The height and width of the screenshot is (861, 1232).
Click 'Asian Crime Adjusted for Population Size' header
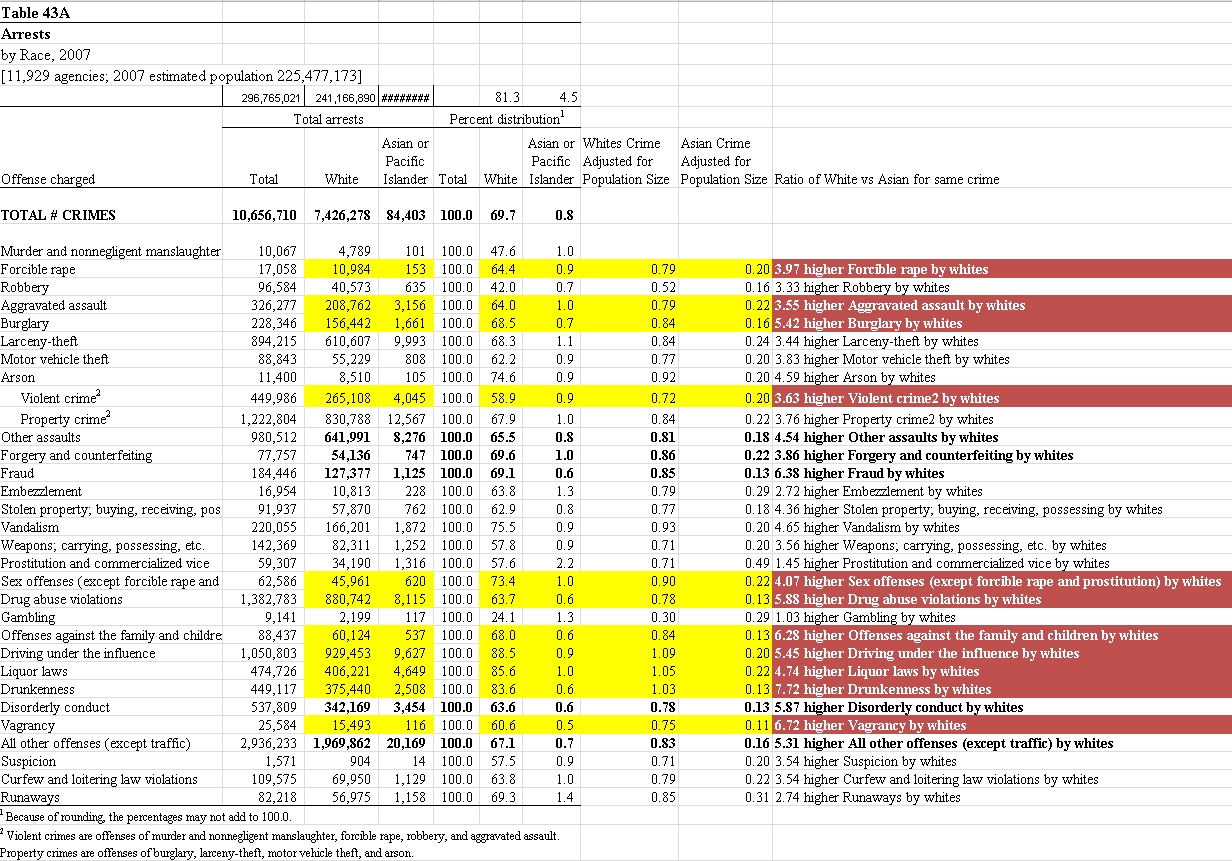click(724, 161)
